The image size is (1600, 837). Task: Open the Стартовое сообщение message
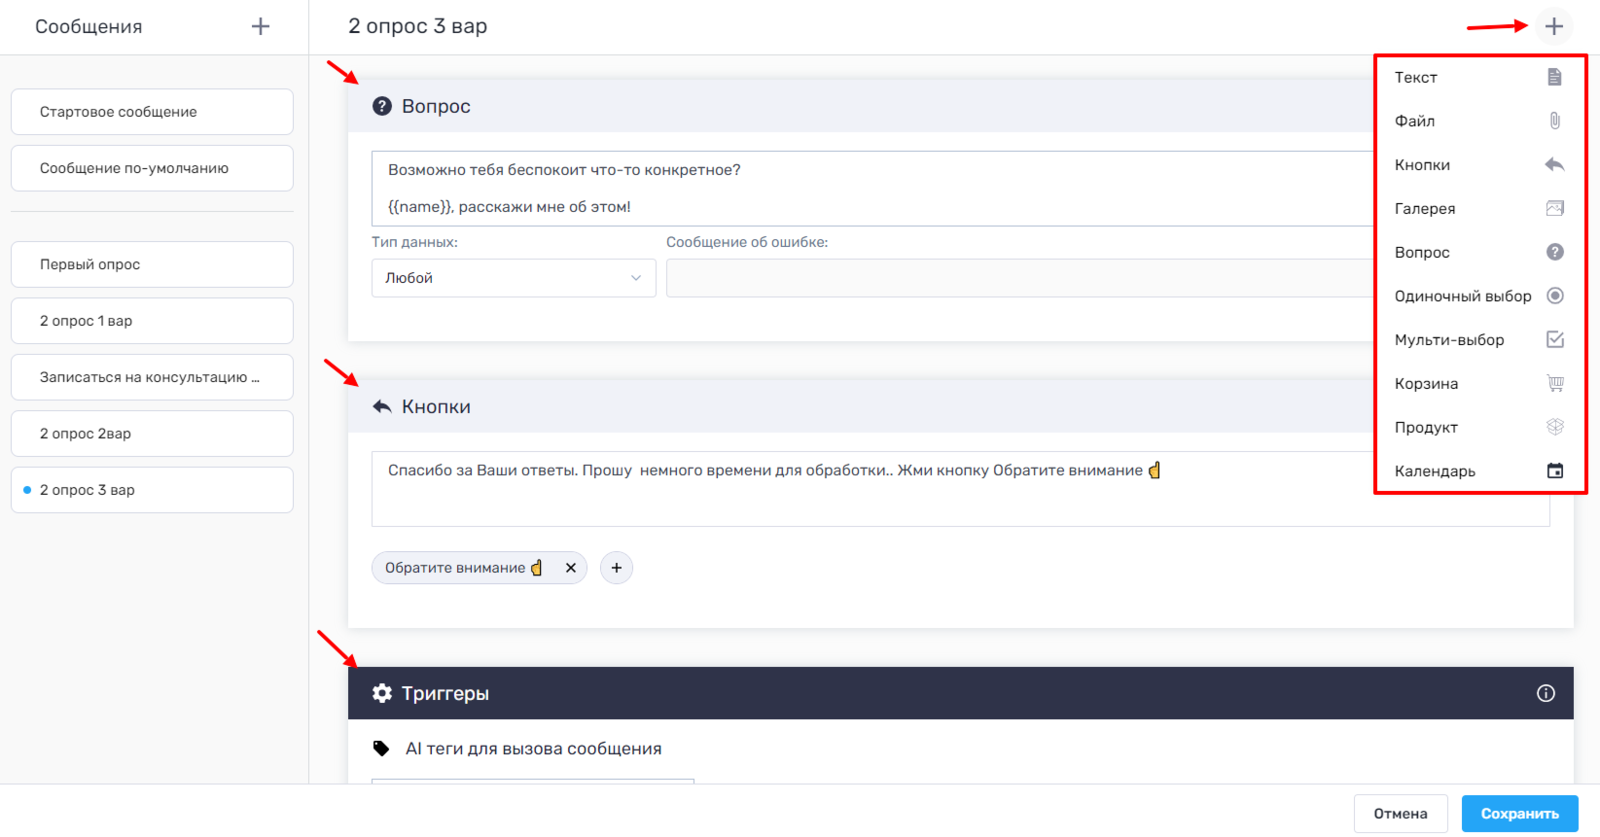click(152, 112)
